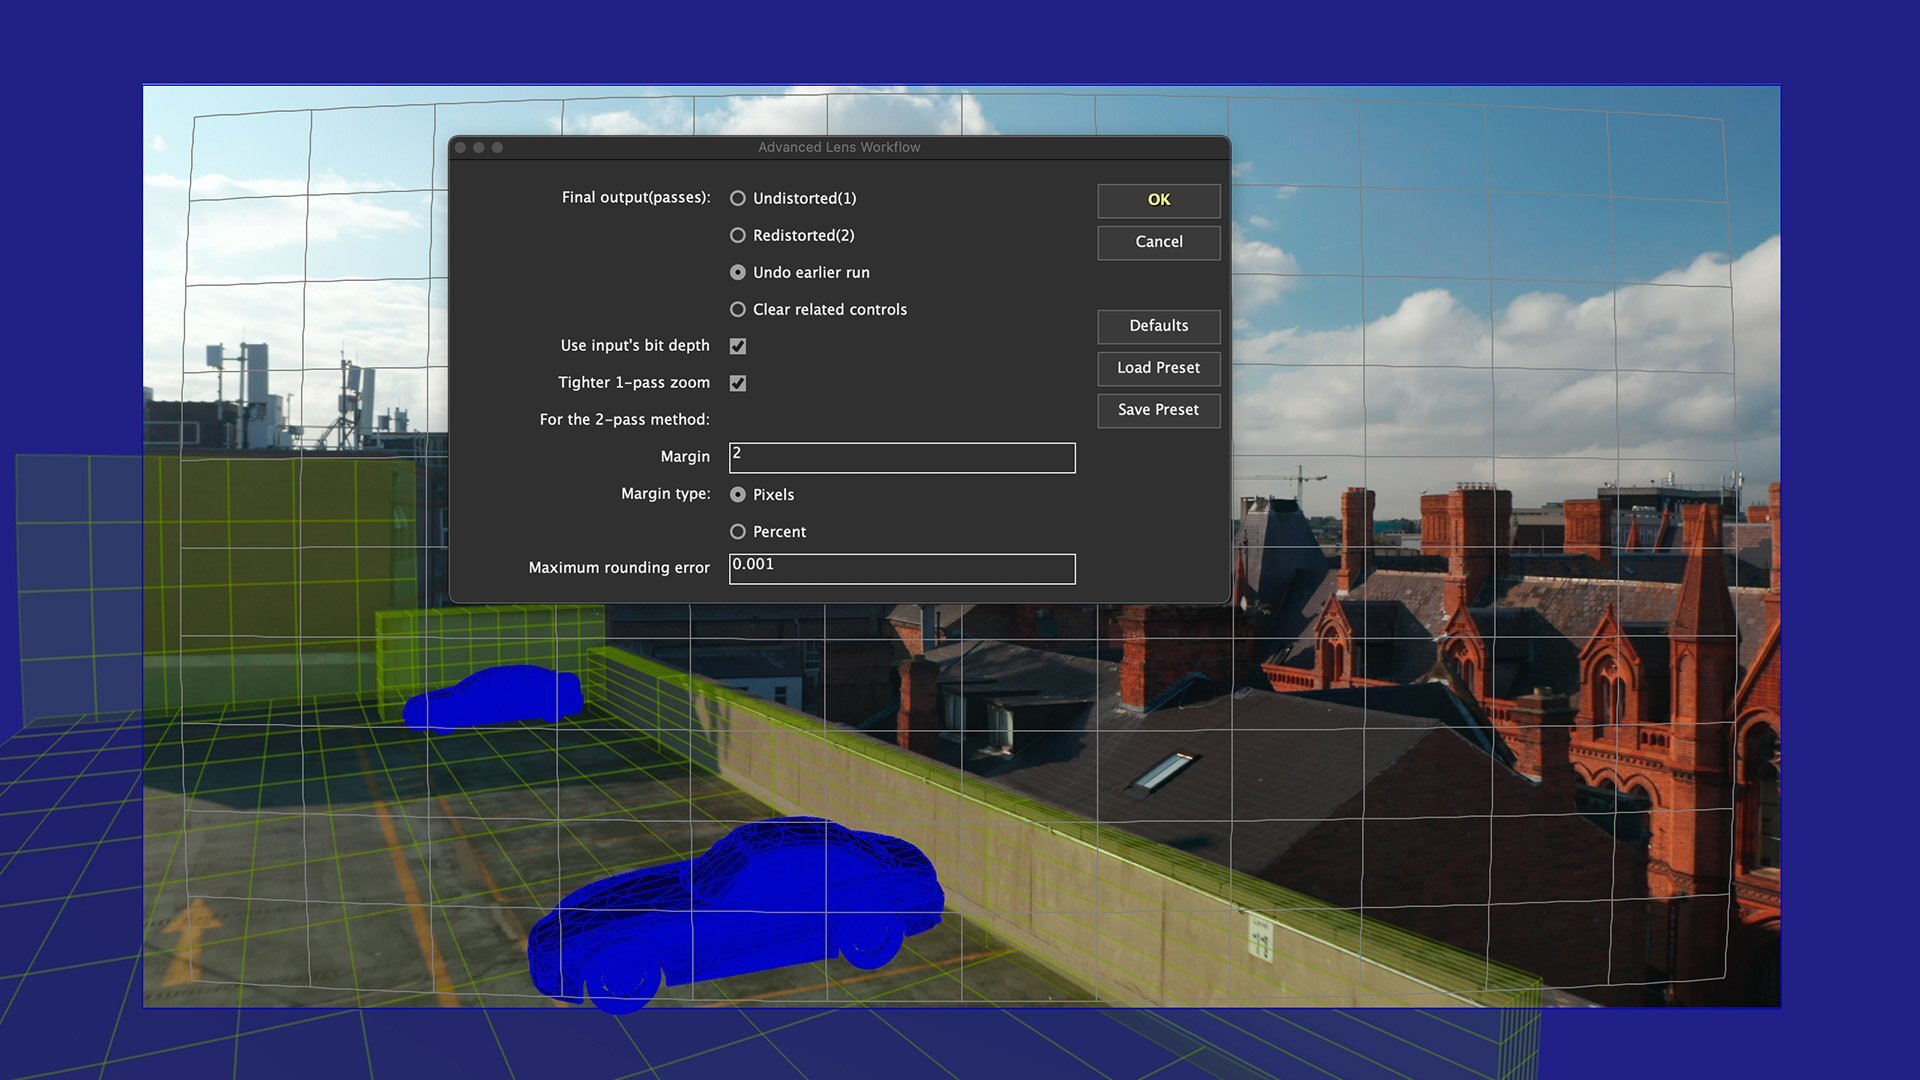Disable Tighter 1-pass zoom checkbox
Viewport: 1920px width, 1080px height.
pyautogui.click(x=738, y=383)
